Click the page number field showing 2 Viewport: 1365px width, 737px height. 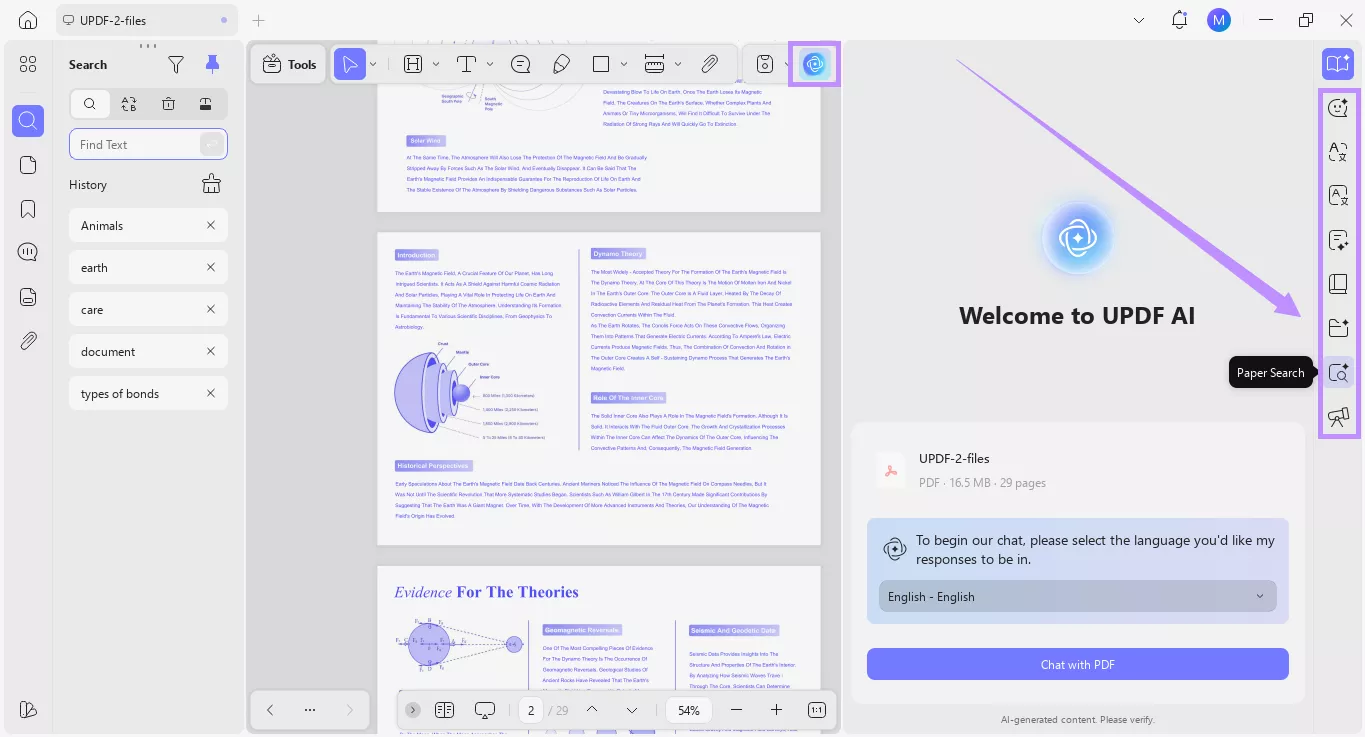click(x=531, y=710)
